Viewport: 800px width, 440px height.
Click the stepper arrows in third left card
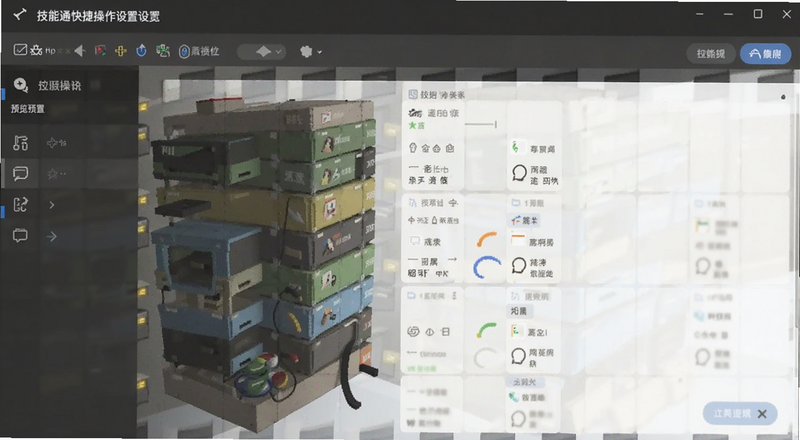[x=454, y=296]
